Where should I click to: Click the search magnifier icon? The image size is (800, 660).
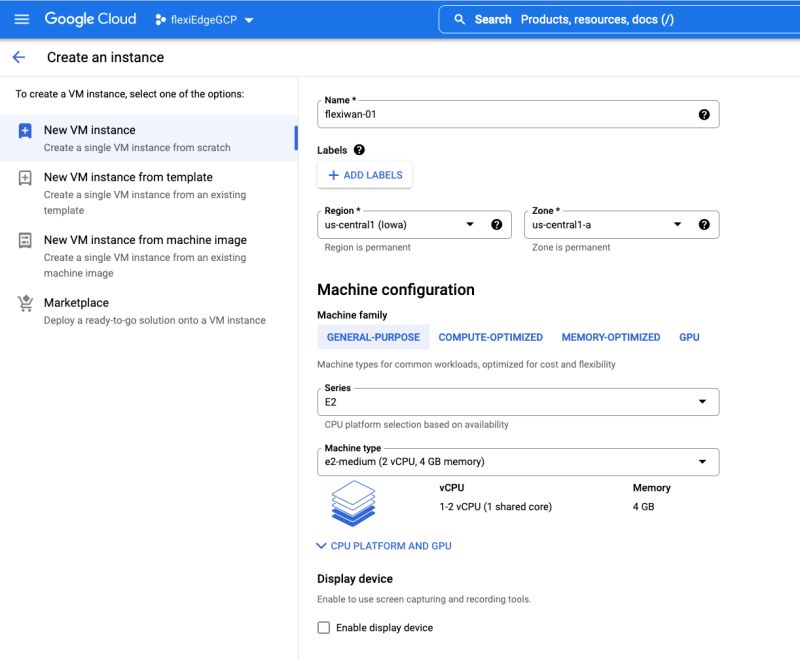tap(459, 18)
